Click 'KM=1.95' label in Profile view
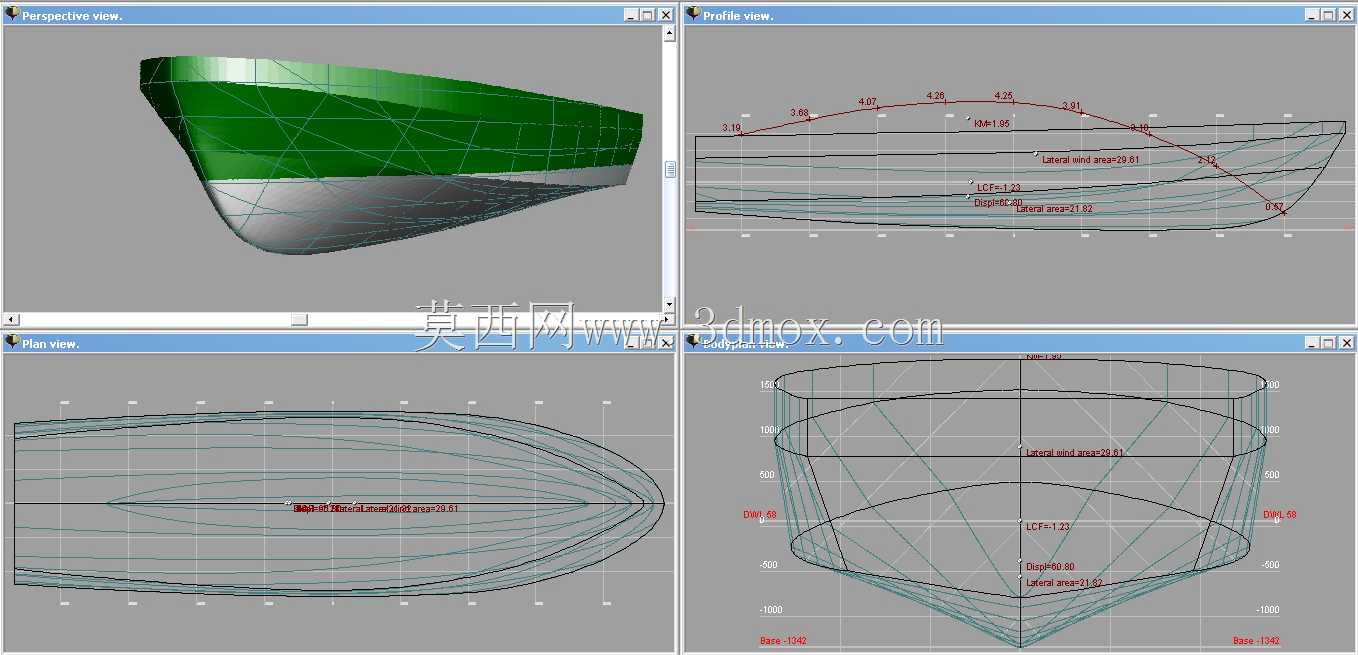This screenshot has width=1358, height=655. (x=992, y=123)
